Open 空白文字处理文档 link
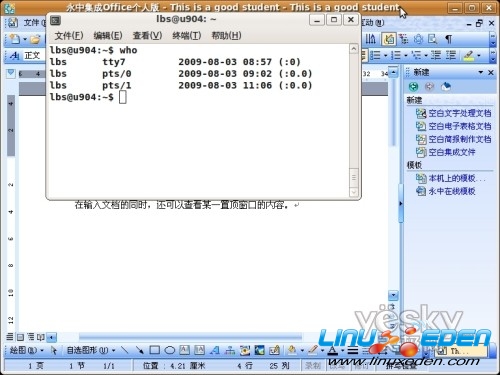The height and width of the screenshot is (375, 500). click(460, 113)
